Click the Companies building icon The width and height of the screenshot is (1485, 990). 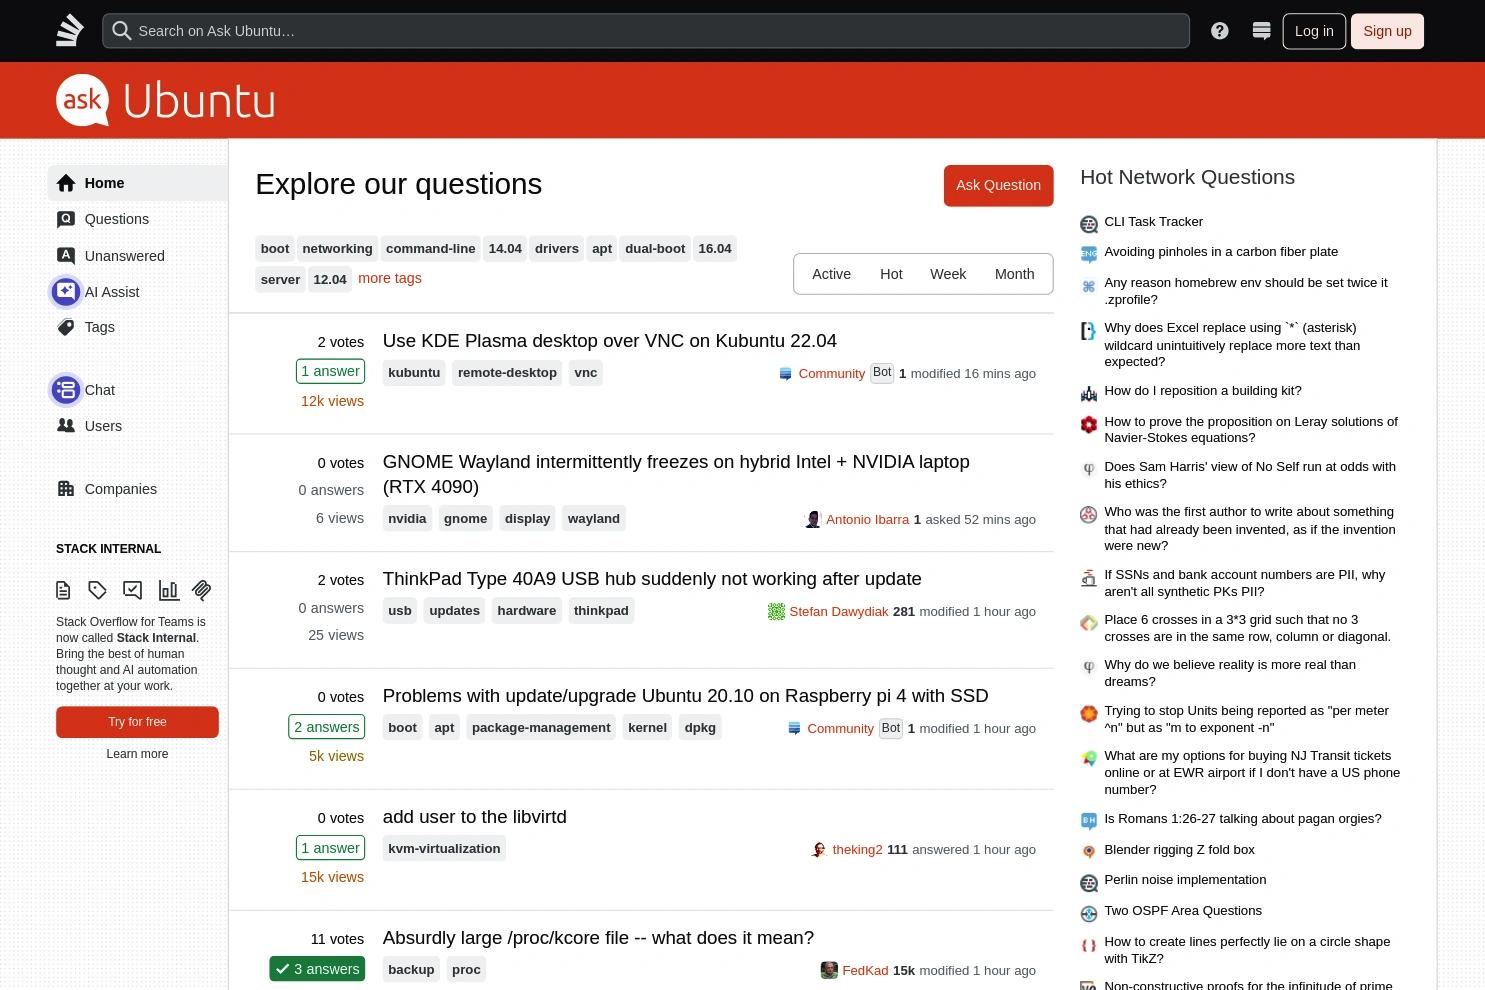66,489
